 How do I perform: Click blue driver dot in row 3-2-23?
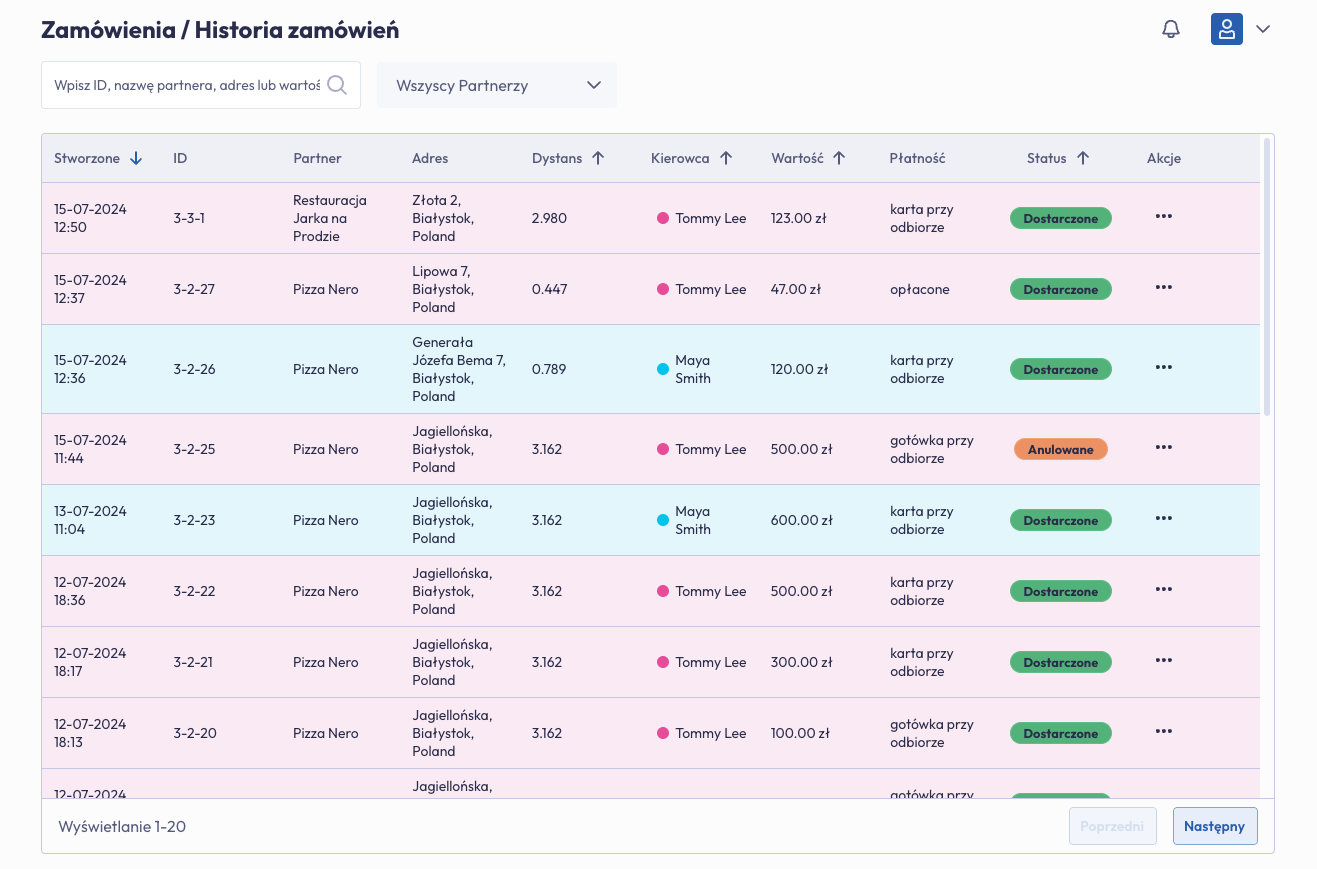pos(662,520)
